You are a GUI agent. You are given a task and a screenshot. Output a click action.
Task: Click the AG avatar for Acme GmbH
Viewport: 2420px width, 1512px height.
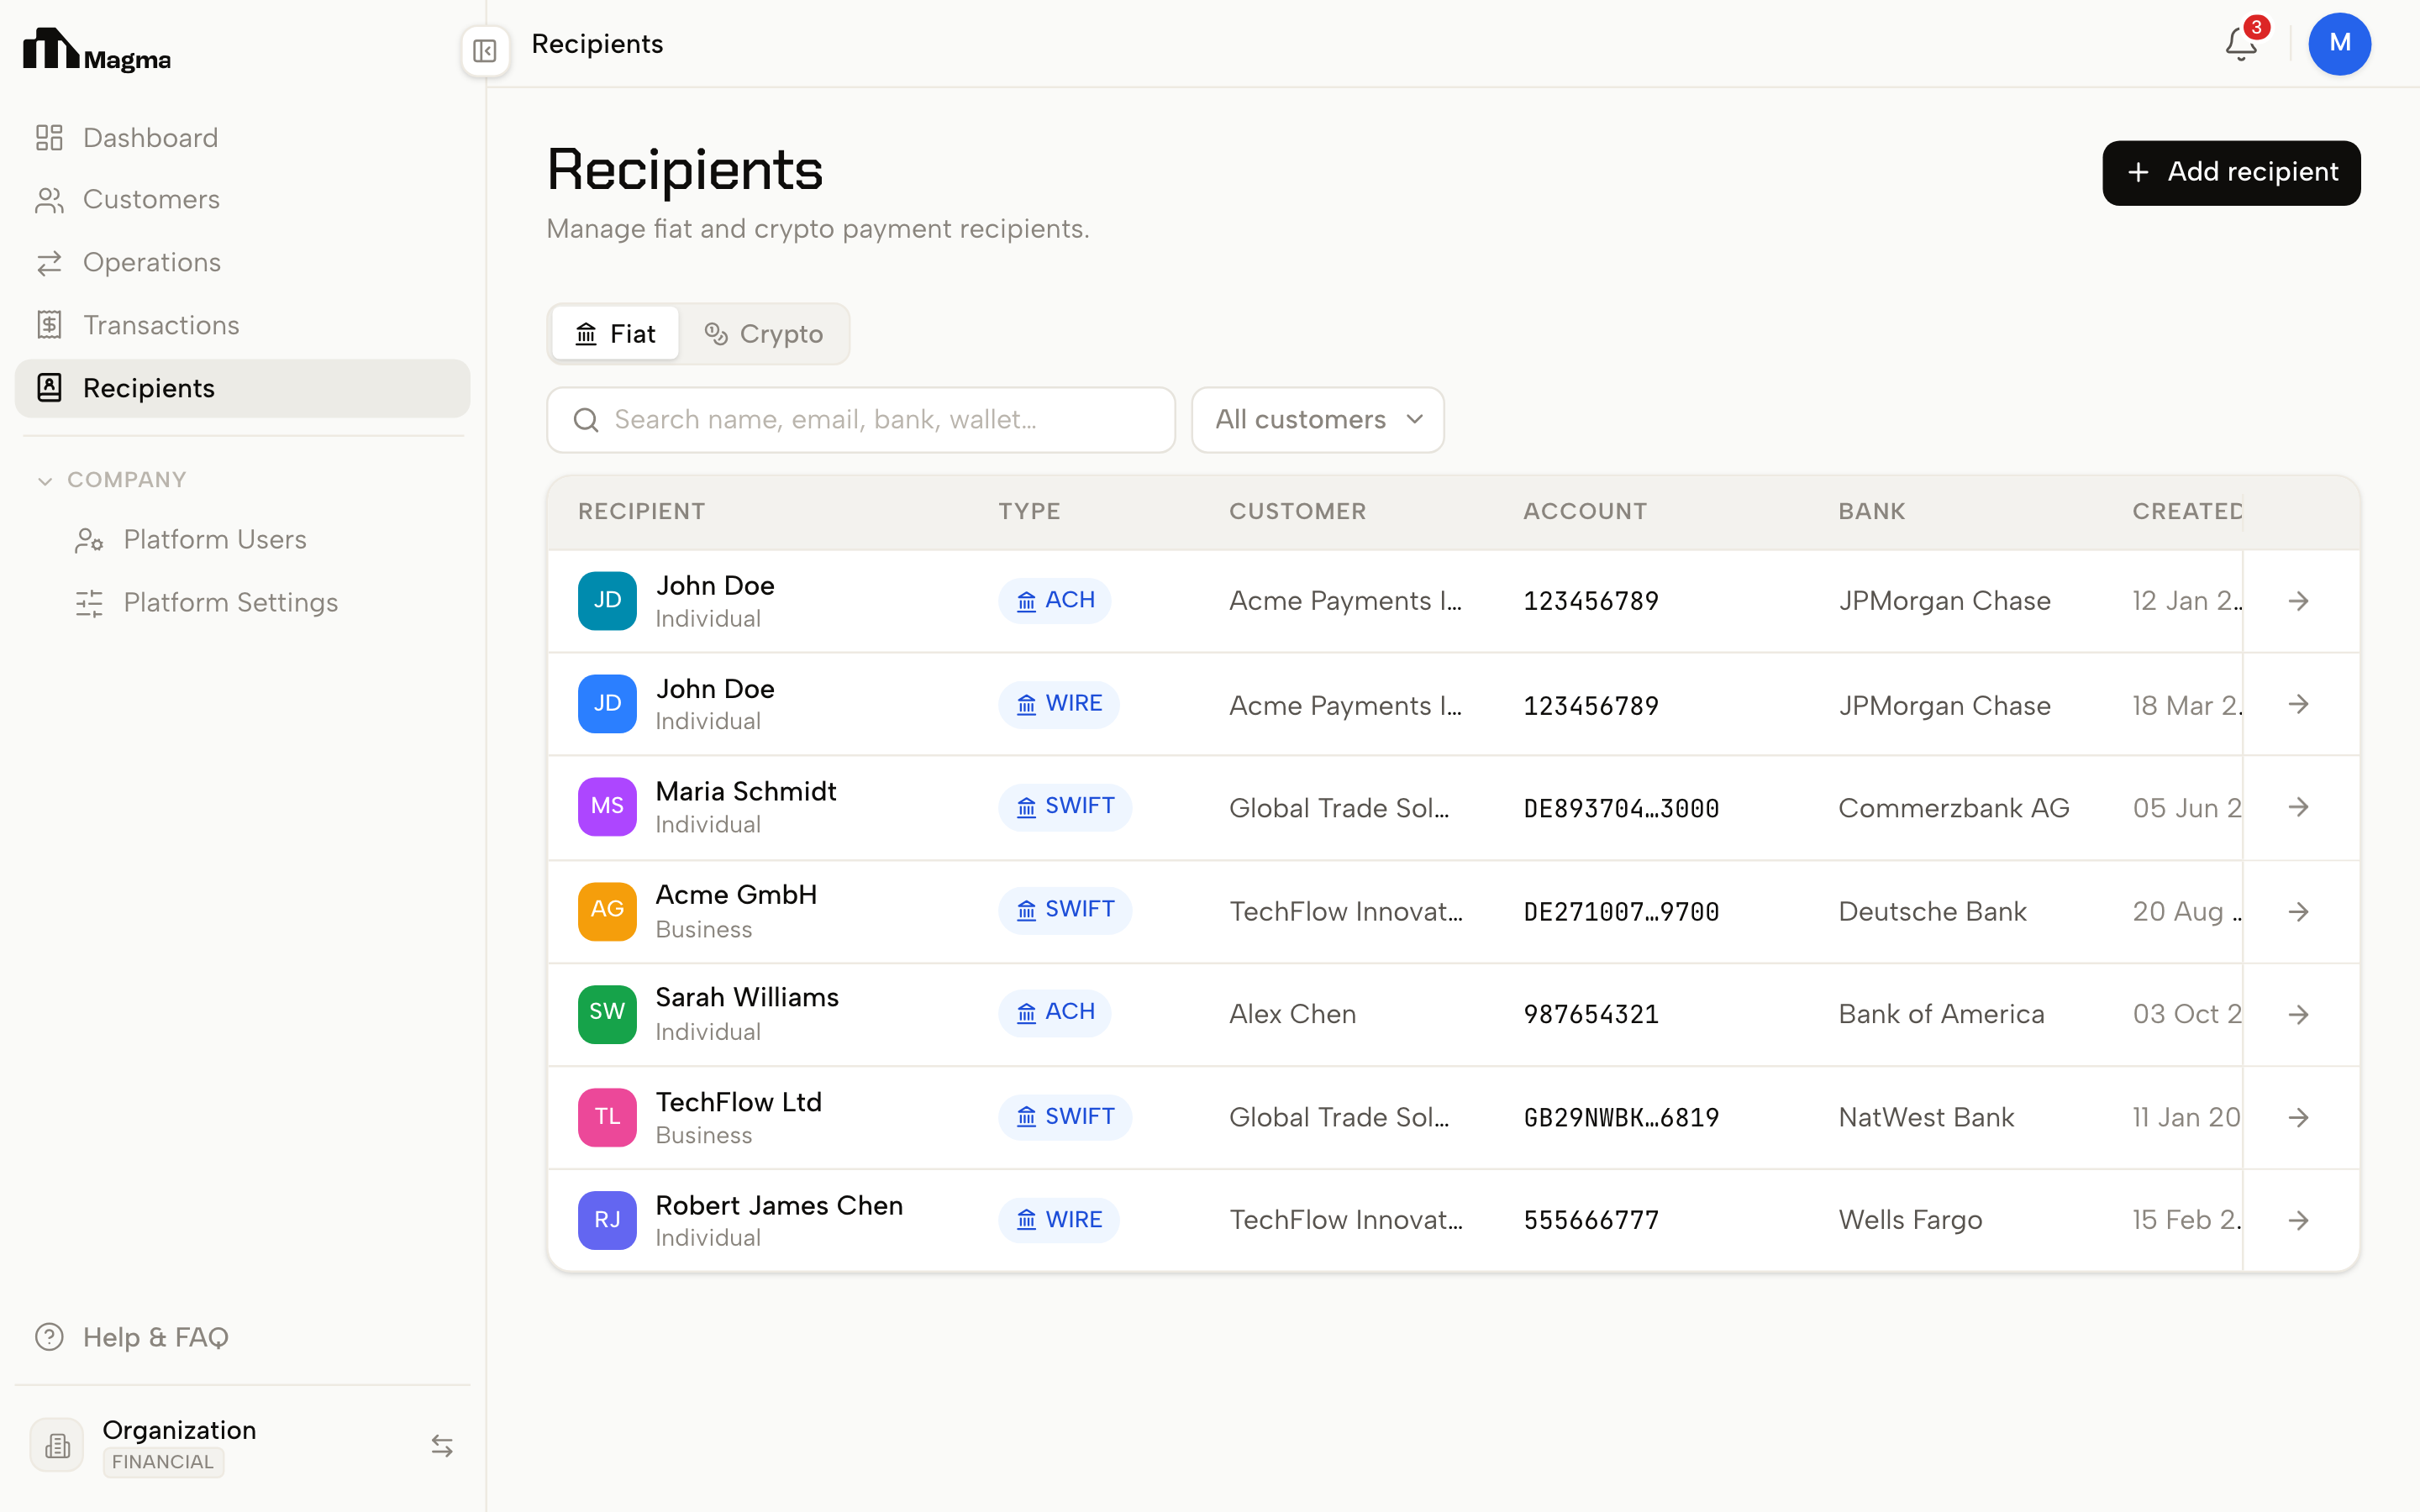coord(607,911)
